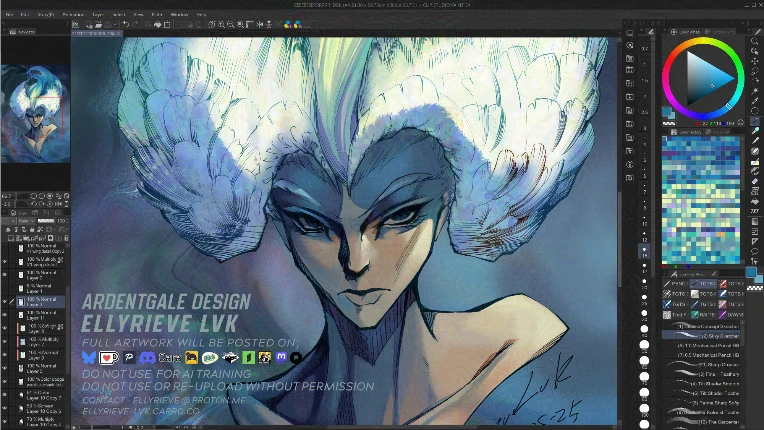Select the Eyedropper tool
The width and height of the screenshot is (764, 430).
pos(755,101)
